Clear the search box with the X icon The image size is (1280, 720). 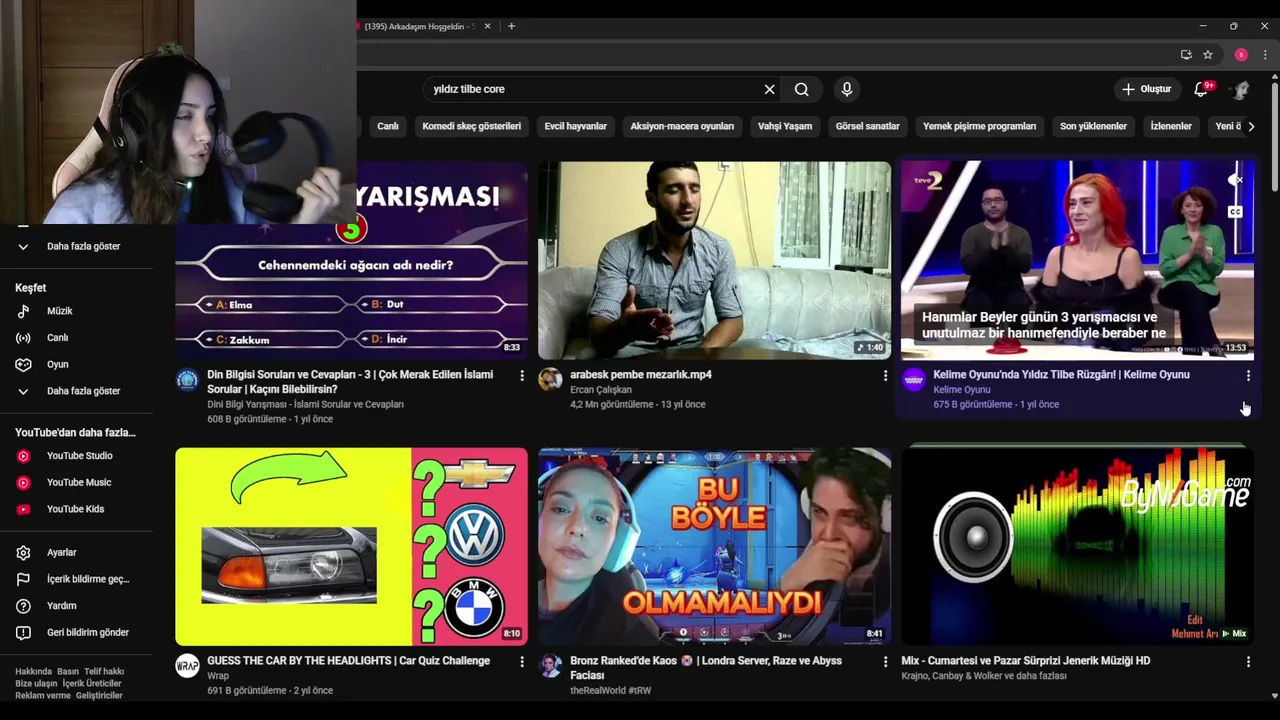click(x=769, y=89)
